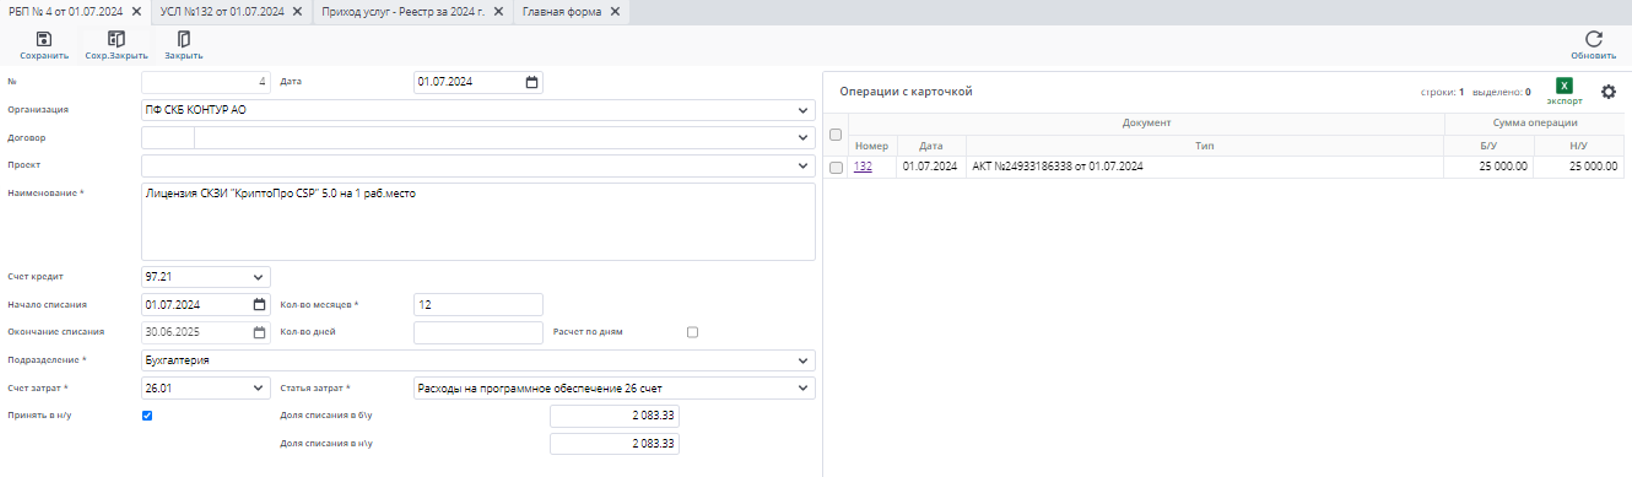1634x493 pixels.
Task: Select the row checkbox for document 132
Action: coord(836,168)
